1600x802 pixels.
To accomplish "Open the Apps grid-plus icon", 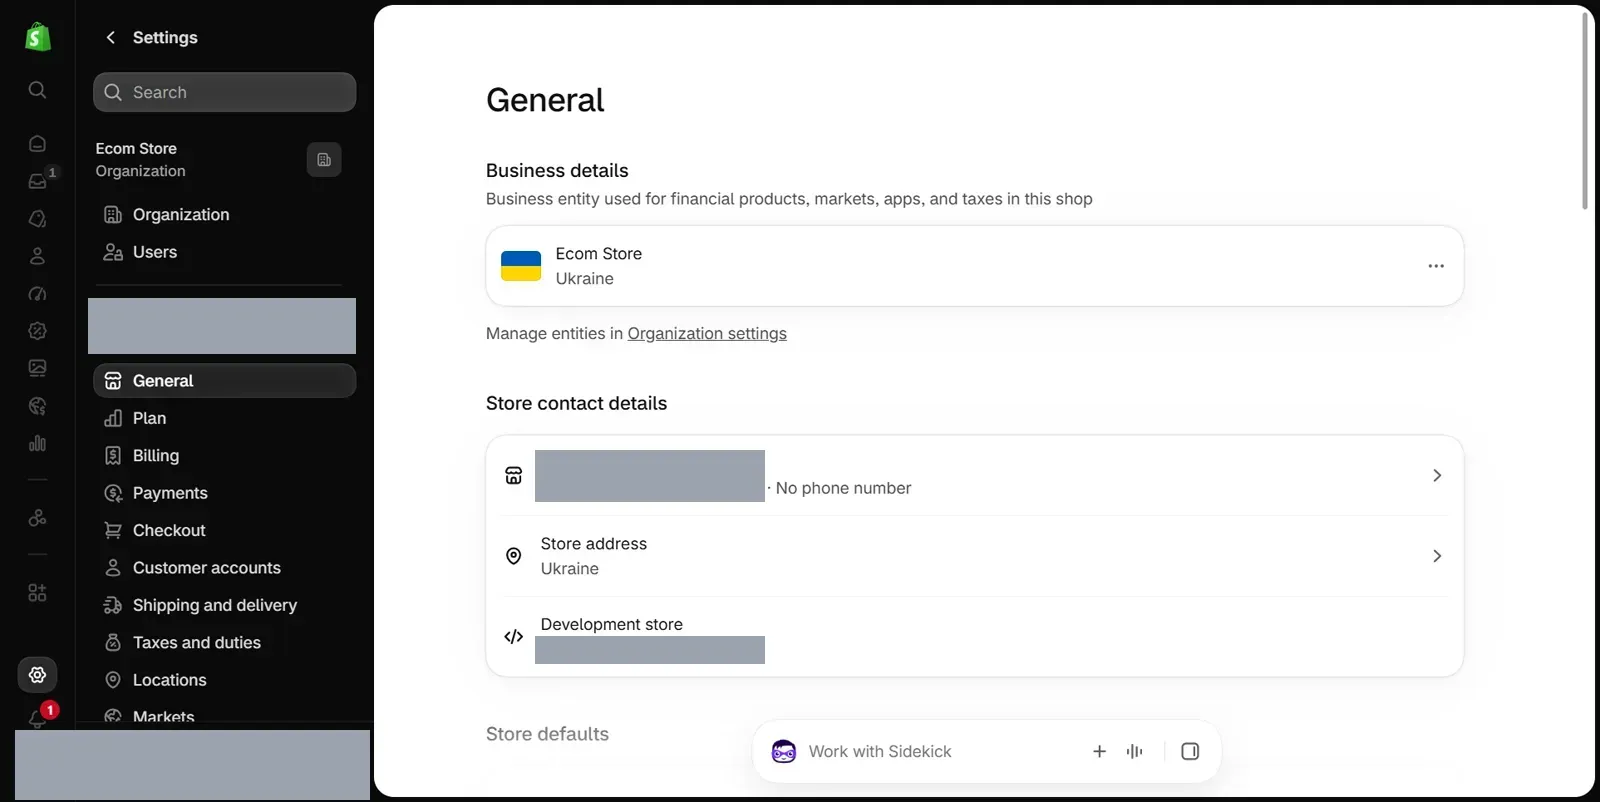I will point(37,593).
